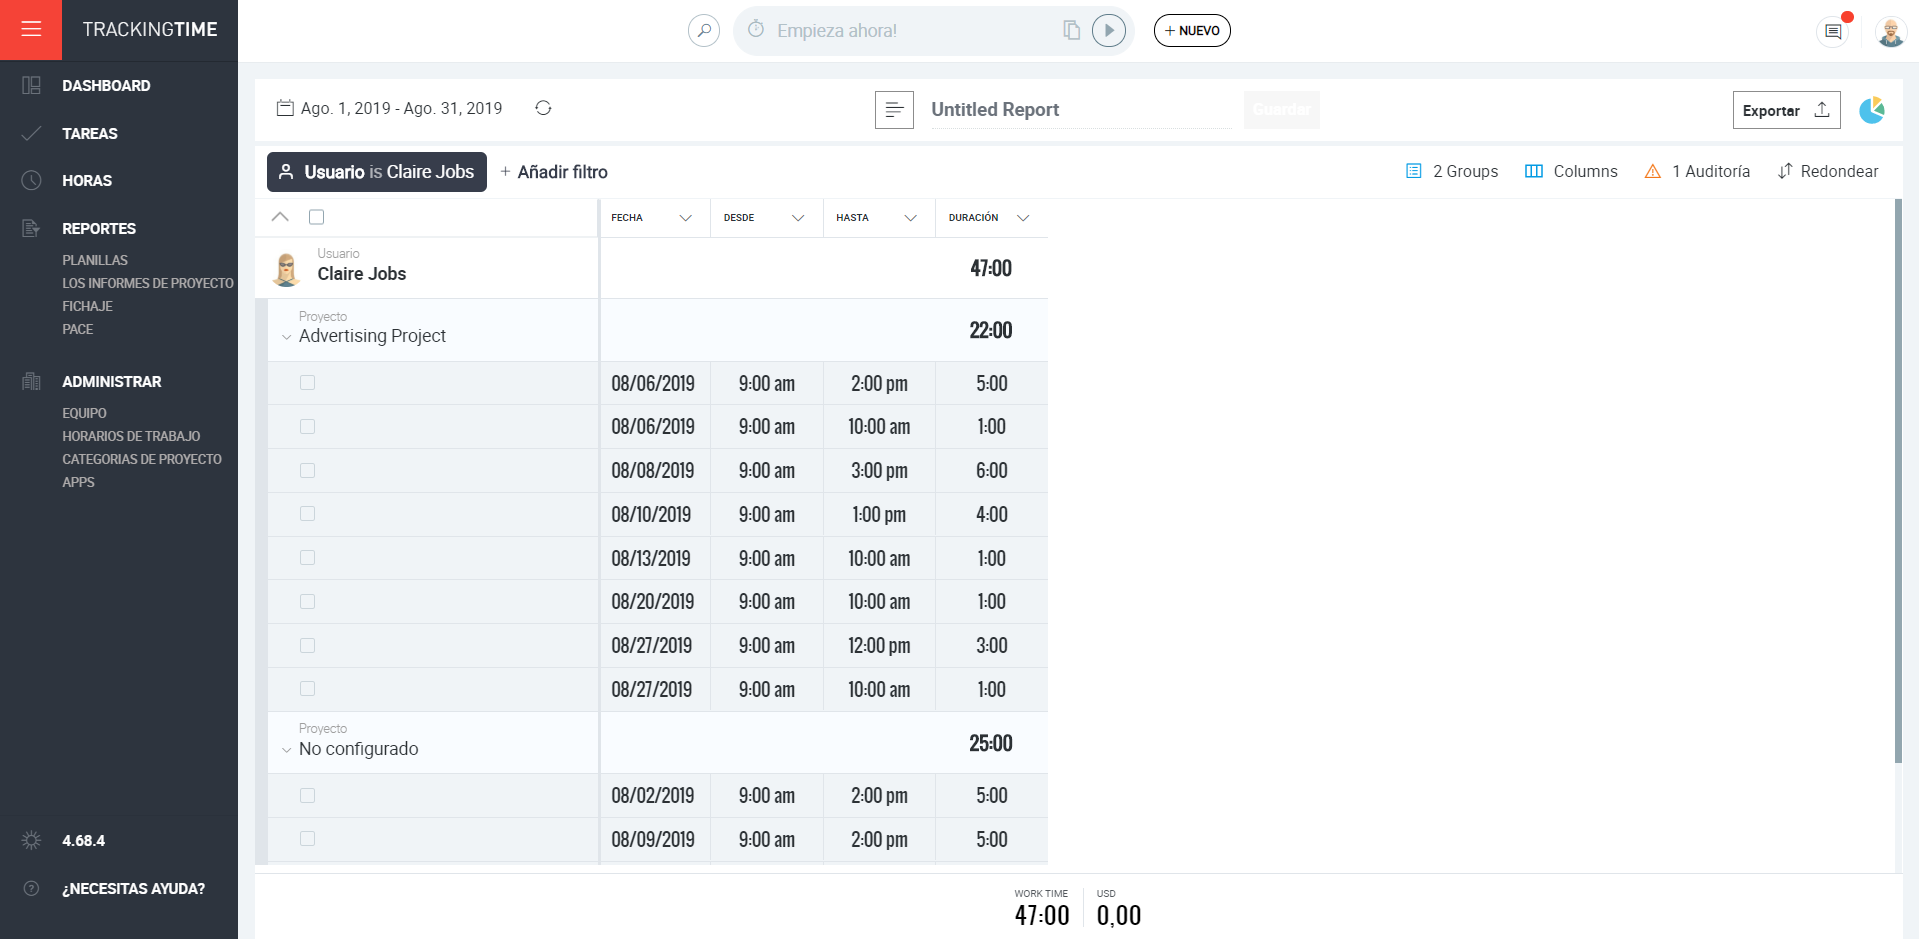This screenshot has height=939, width=1919.
Task: Open the Hasta column dropdown
Action: [x=910, y=218]
